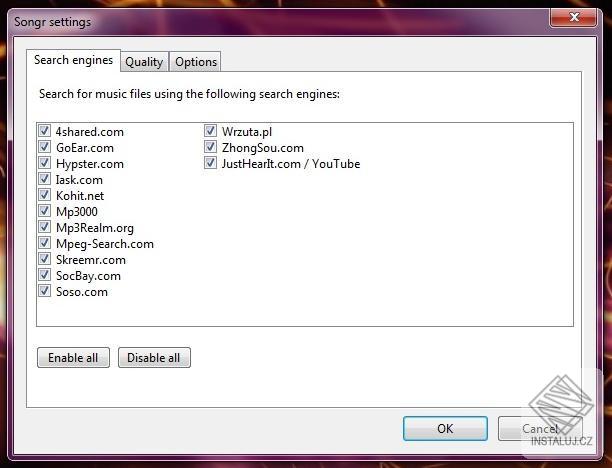Click the Enable all button

[x=73, y=358]
